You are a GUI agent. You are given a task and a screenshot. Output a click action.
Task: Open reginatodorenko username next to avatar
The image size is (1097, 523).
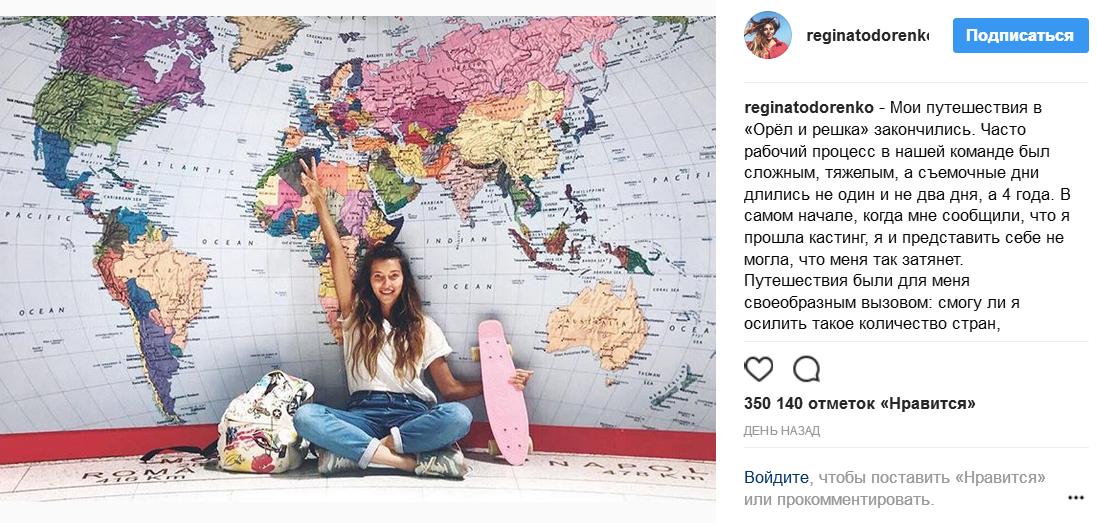coord(868,36)
